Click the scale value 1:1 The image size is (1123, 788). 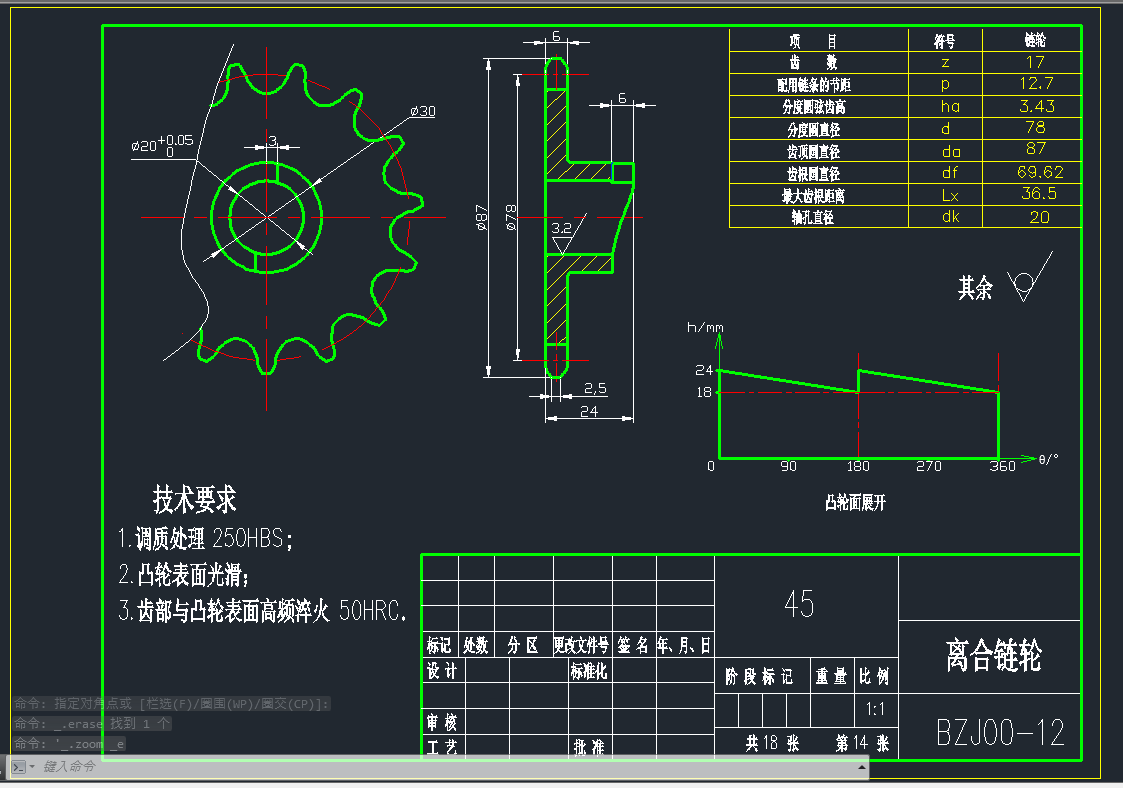(875, 709)
